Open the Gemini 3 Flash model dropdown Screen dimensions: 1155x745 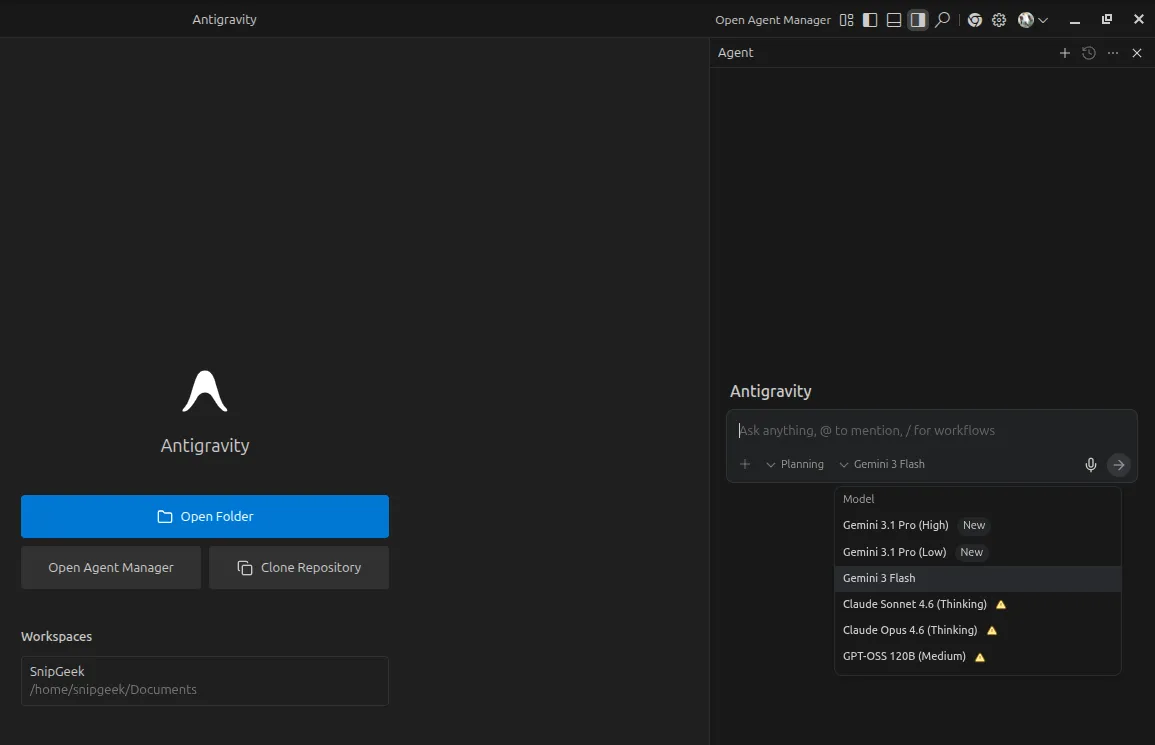click(882, 464)
